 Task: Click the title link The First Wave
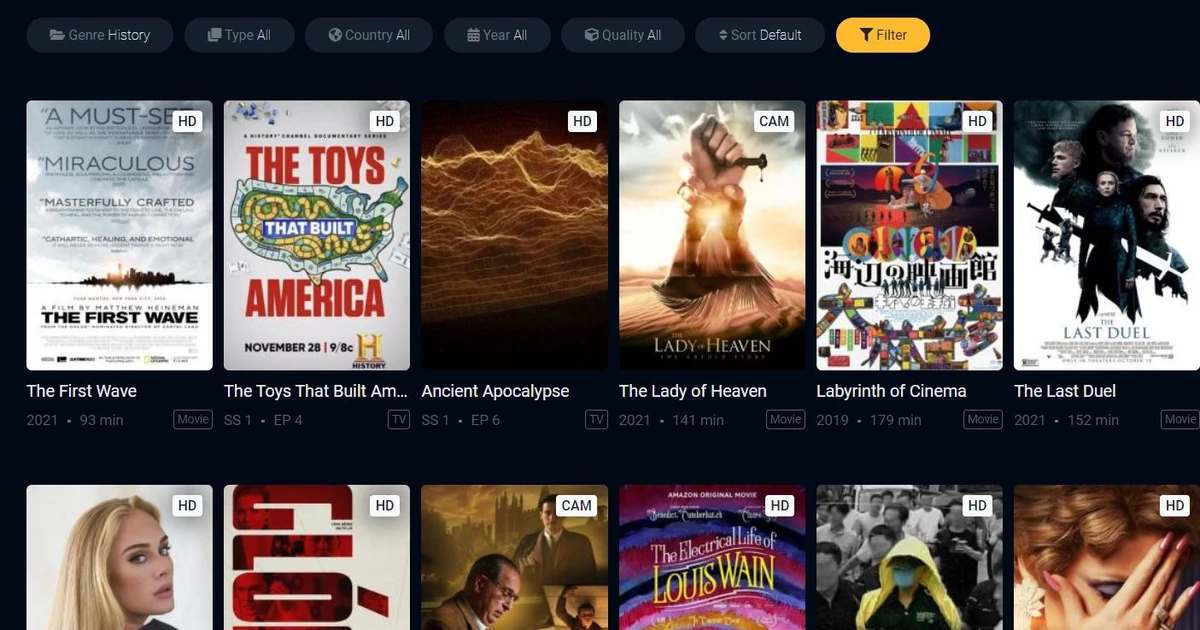pos(81,391)
